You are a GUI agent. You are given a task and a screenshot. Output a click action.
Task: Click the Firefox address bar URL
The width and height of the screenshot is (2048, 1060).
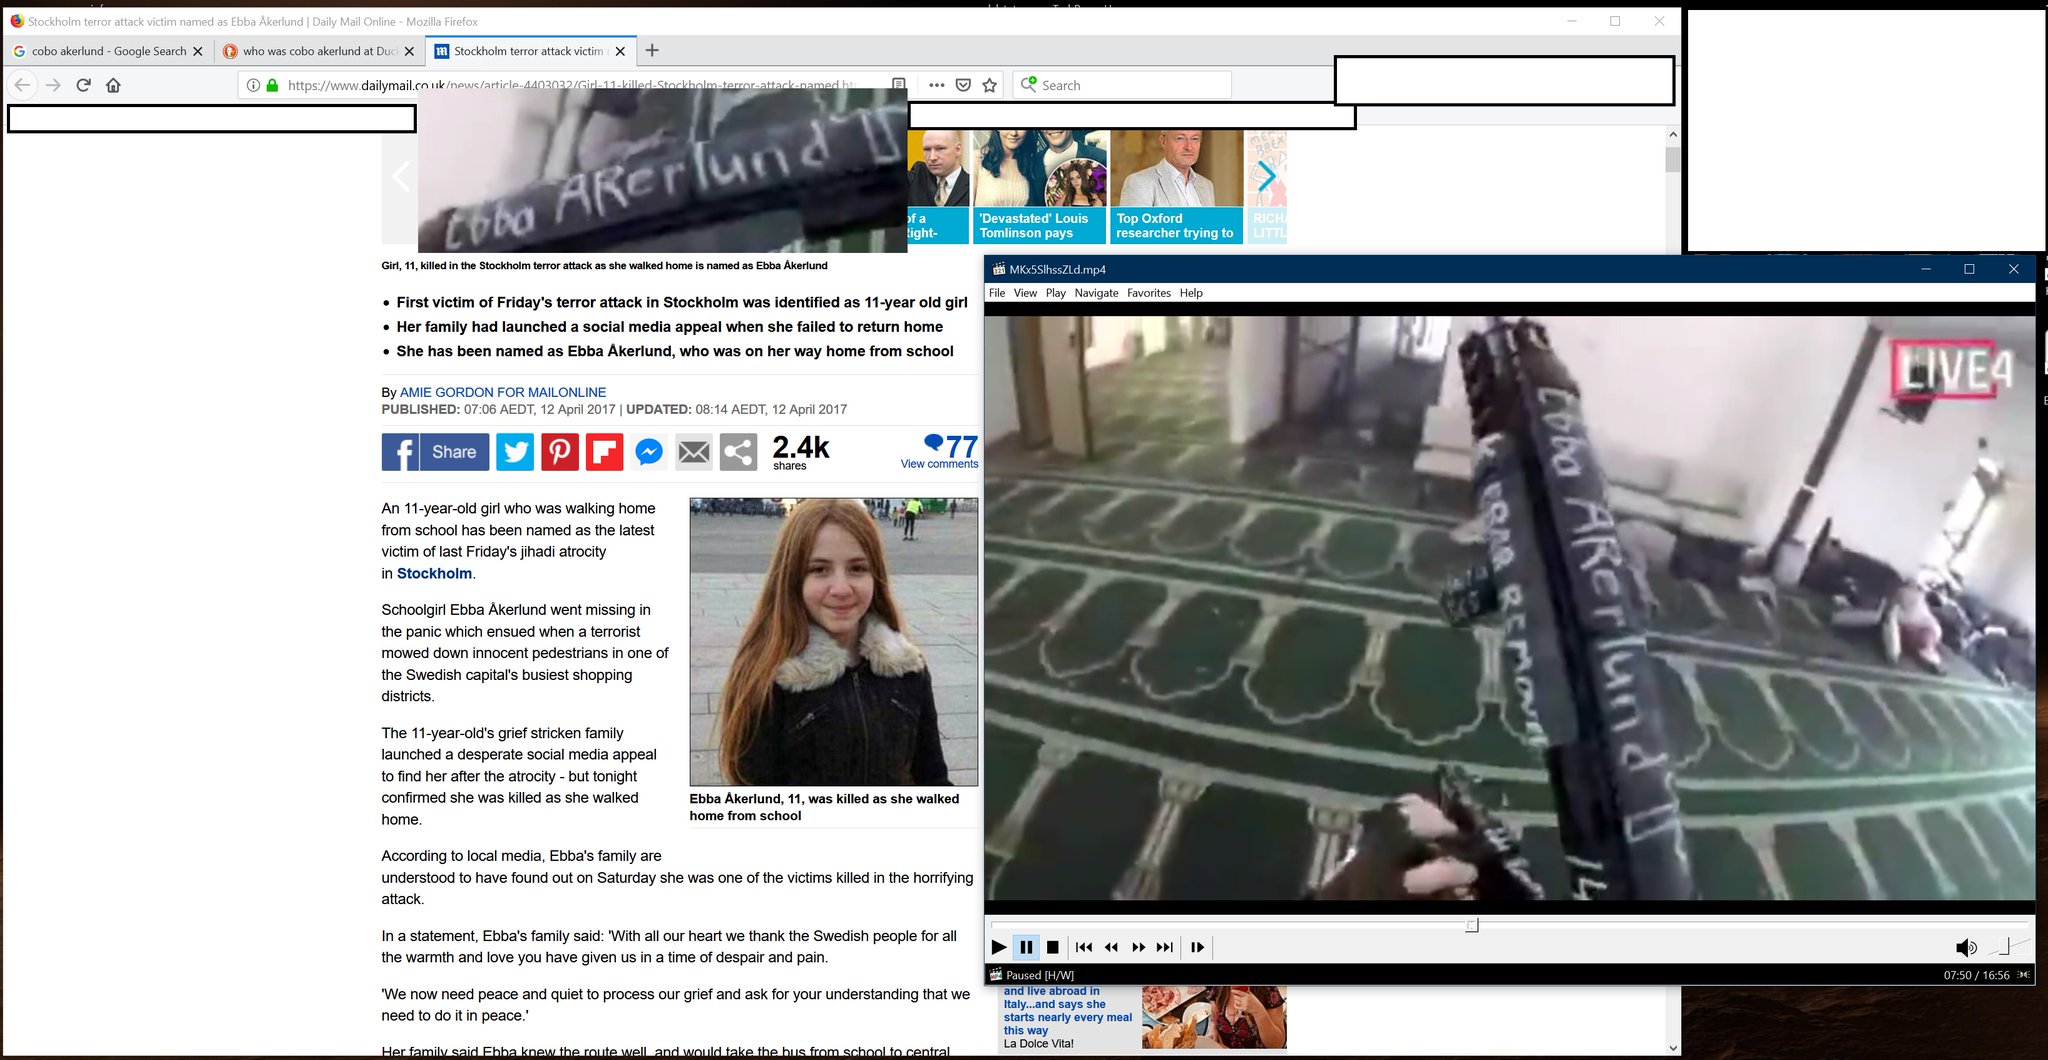(x=570, y=85)
